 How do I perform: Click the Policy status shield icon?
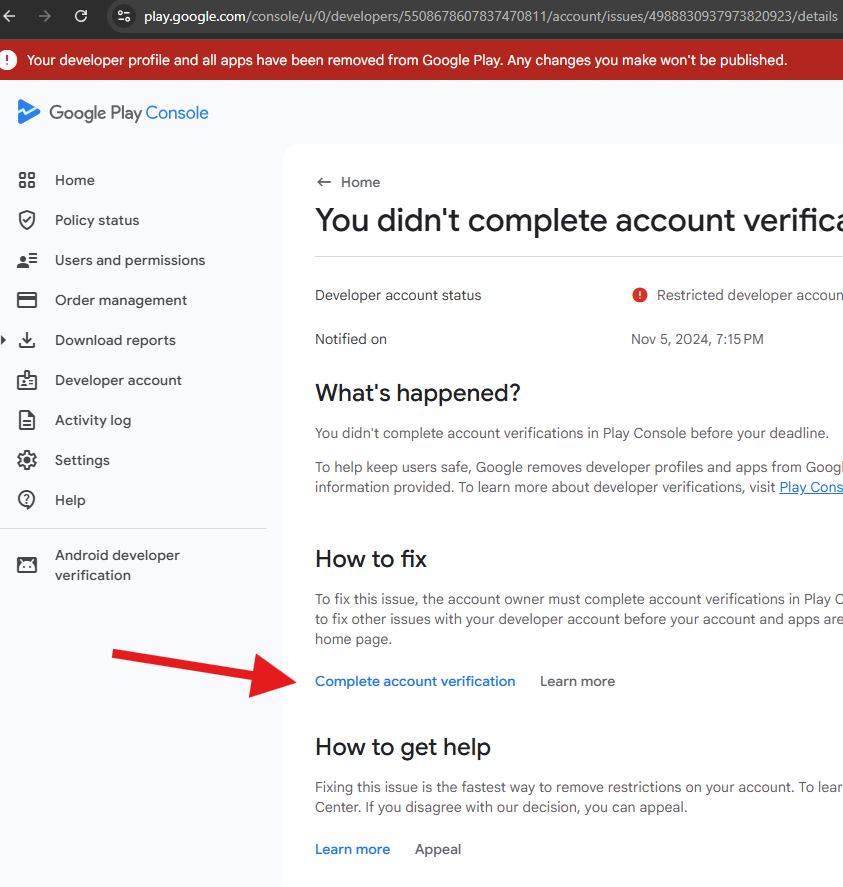click(27, 220)
